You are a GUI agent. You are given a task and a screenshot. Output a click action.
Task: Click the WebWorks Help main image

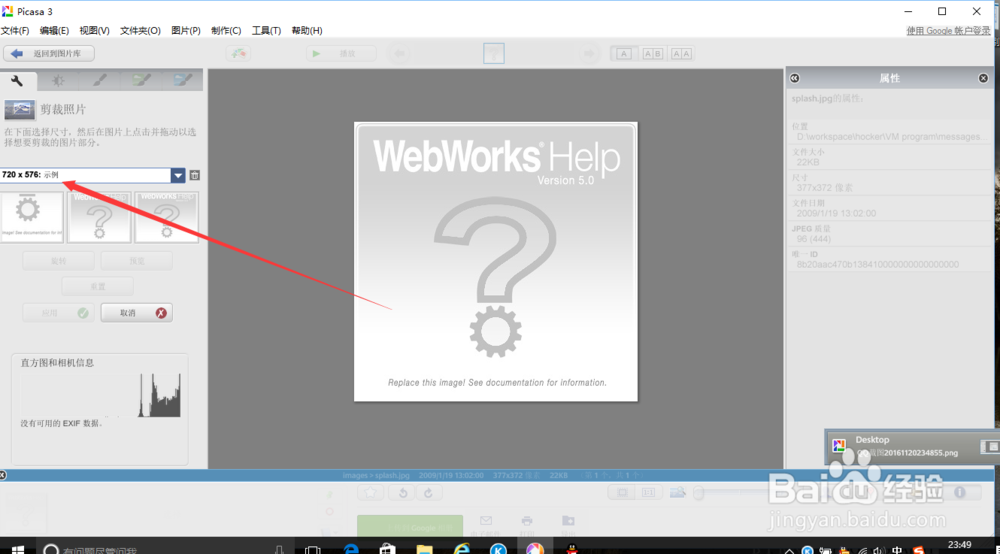point(496,262)
